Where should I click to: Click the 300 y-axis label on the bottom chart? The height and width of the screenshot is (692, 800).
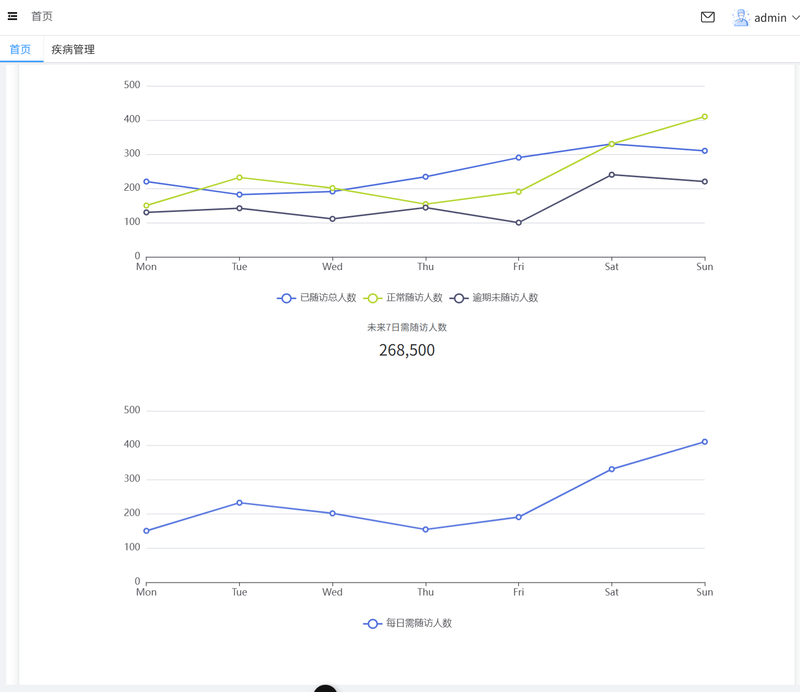pyautogui.click(x=132, y=479)
